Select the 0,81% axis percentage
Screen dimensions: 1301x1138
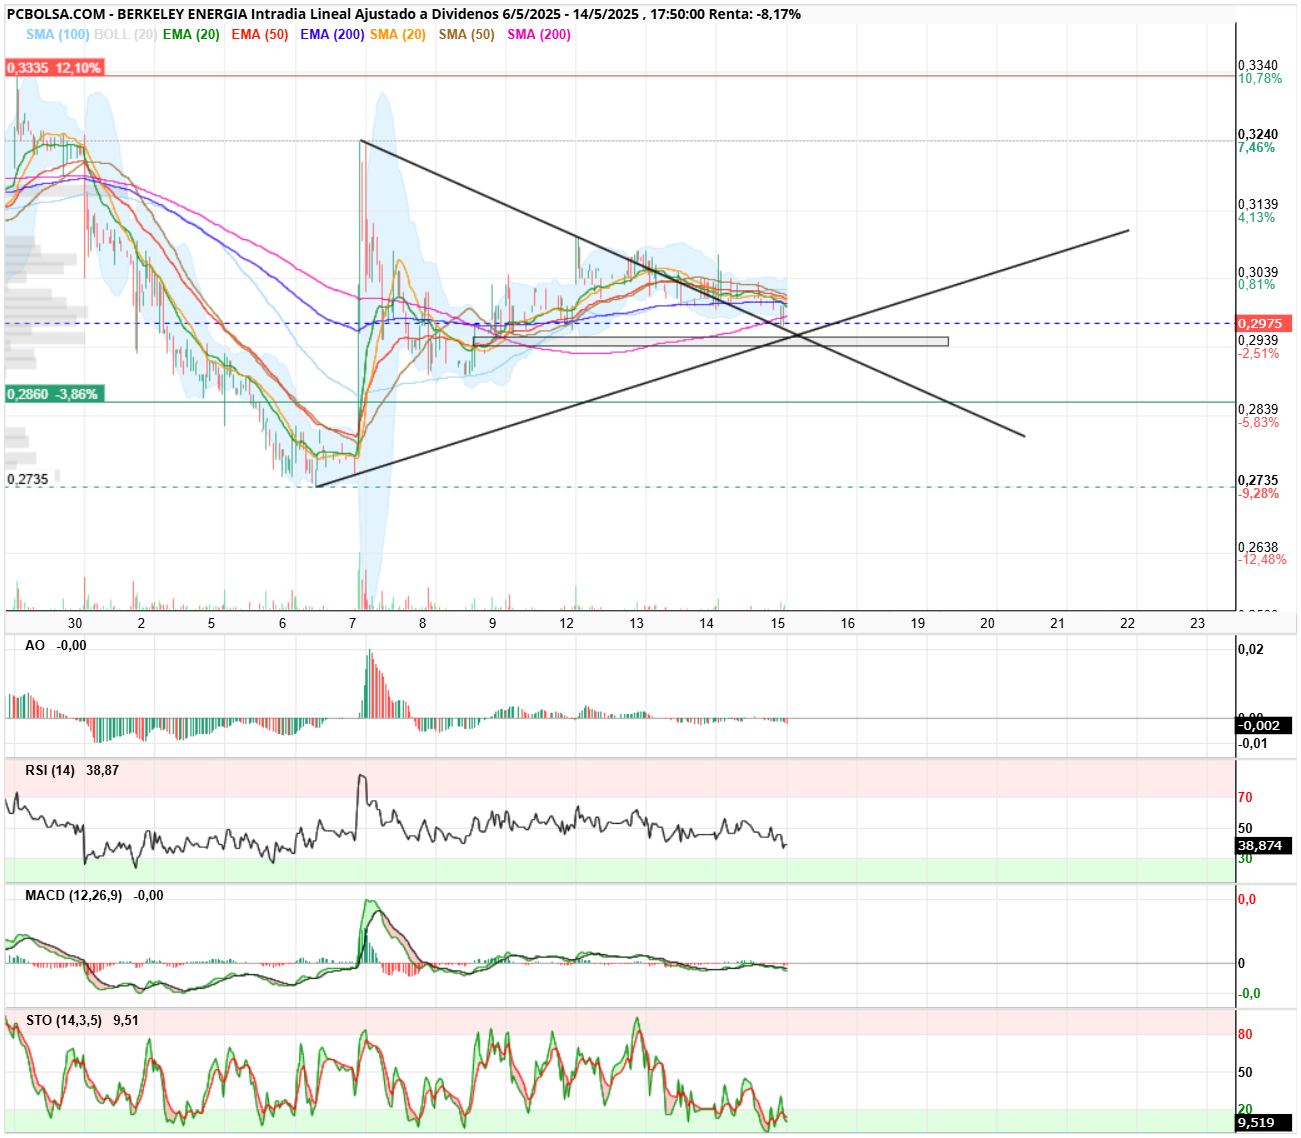[x=1257, y=284]
